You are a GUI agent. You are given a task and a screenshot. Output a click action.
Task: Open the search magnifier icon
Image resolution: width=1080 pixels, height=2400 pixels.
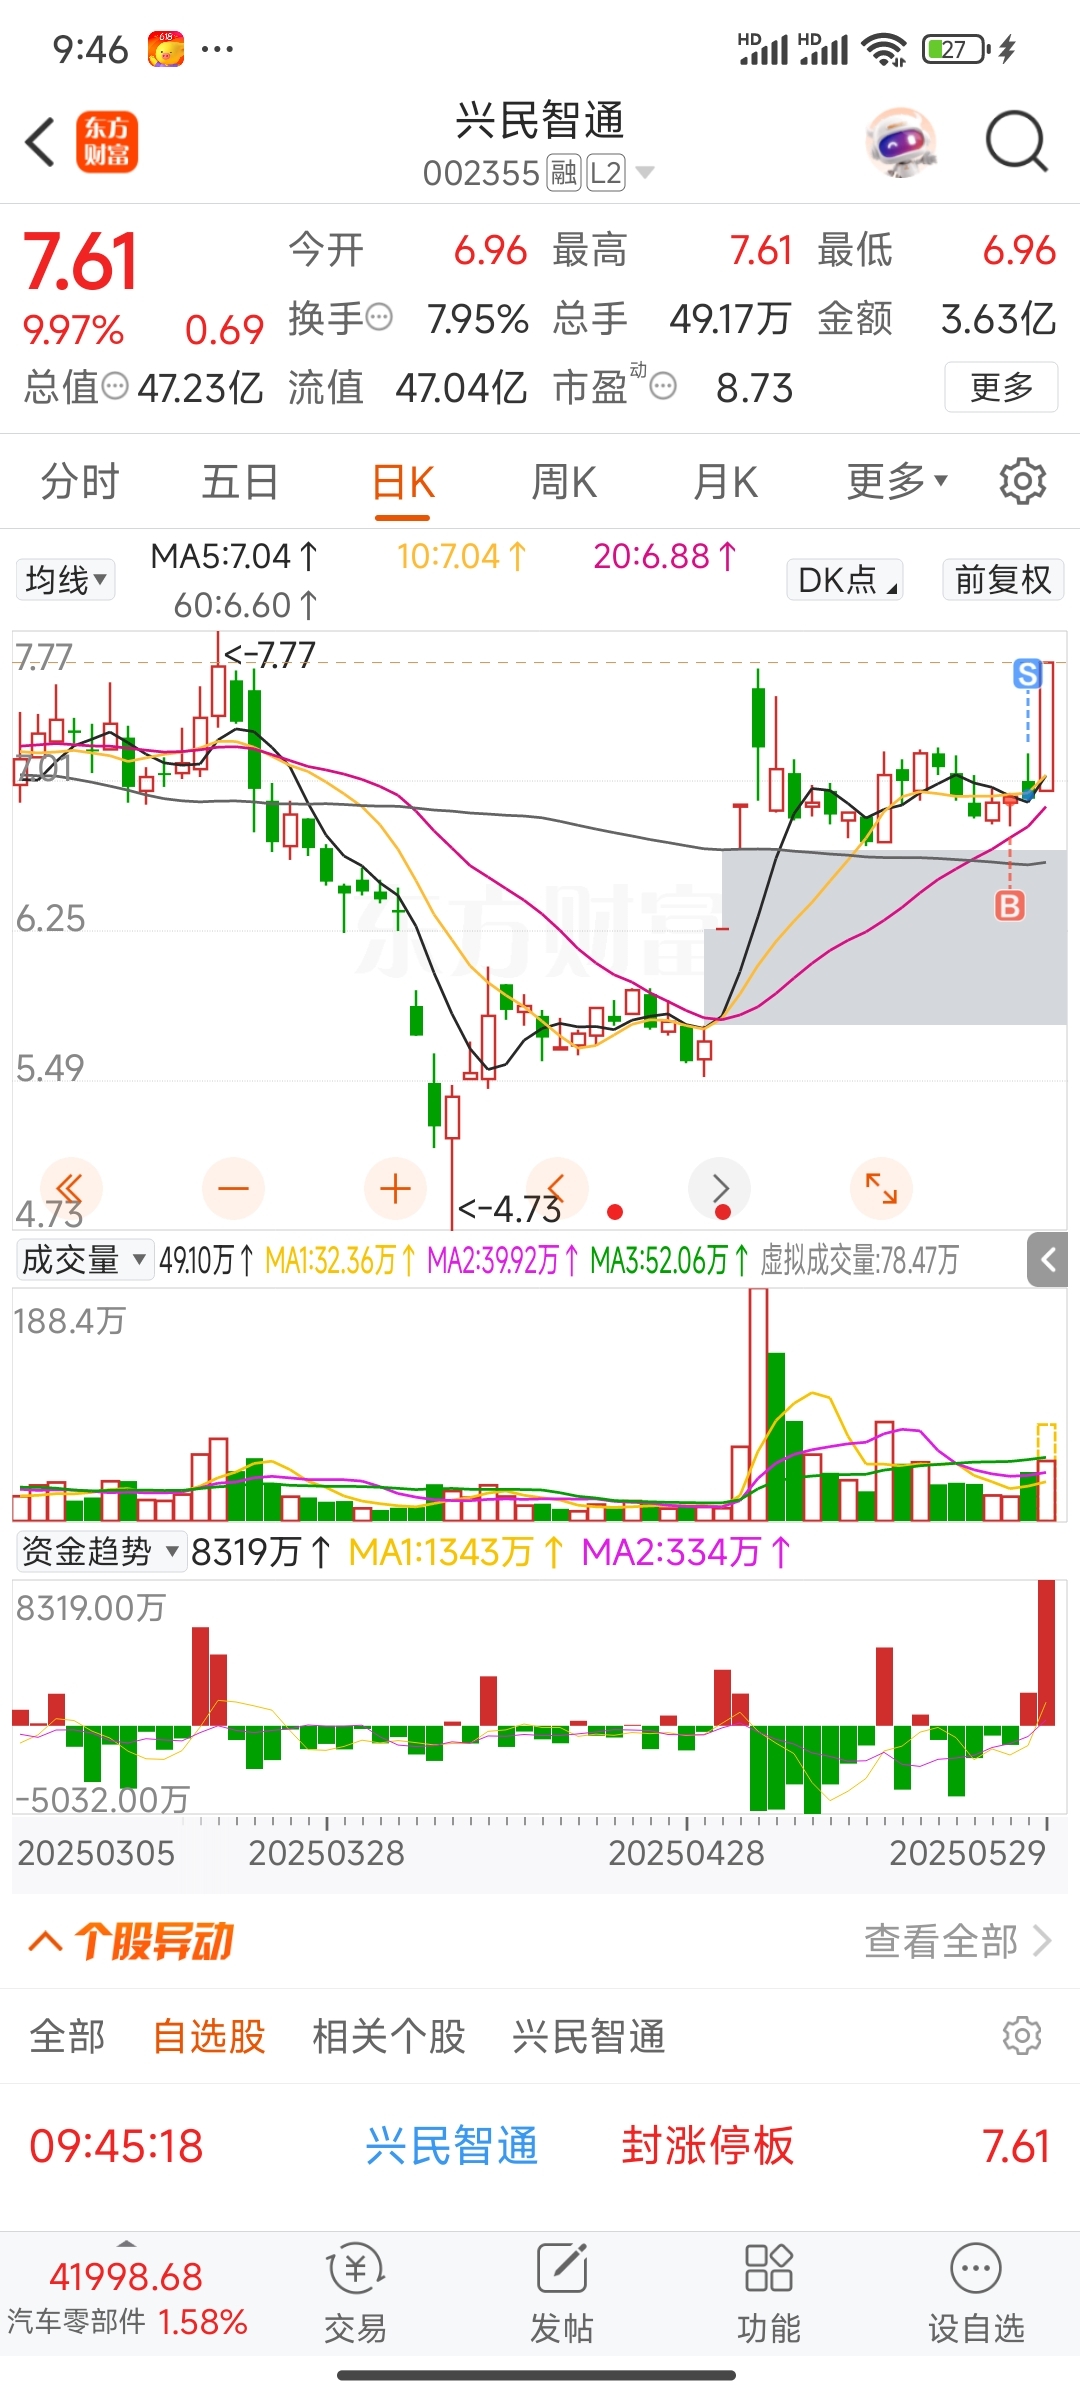tap(1016, 142)
